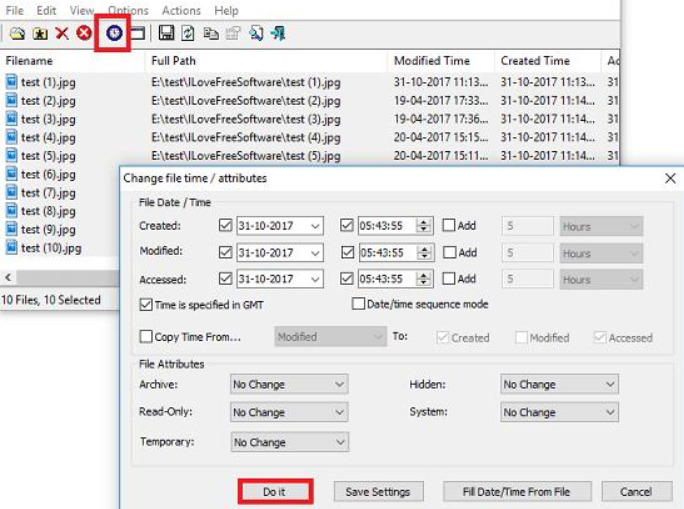Close the Change file time dialog
684x509 pixels.
pyautogui.click(x=670, y=178)
